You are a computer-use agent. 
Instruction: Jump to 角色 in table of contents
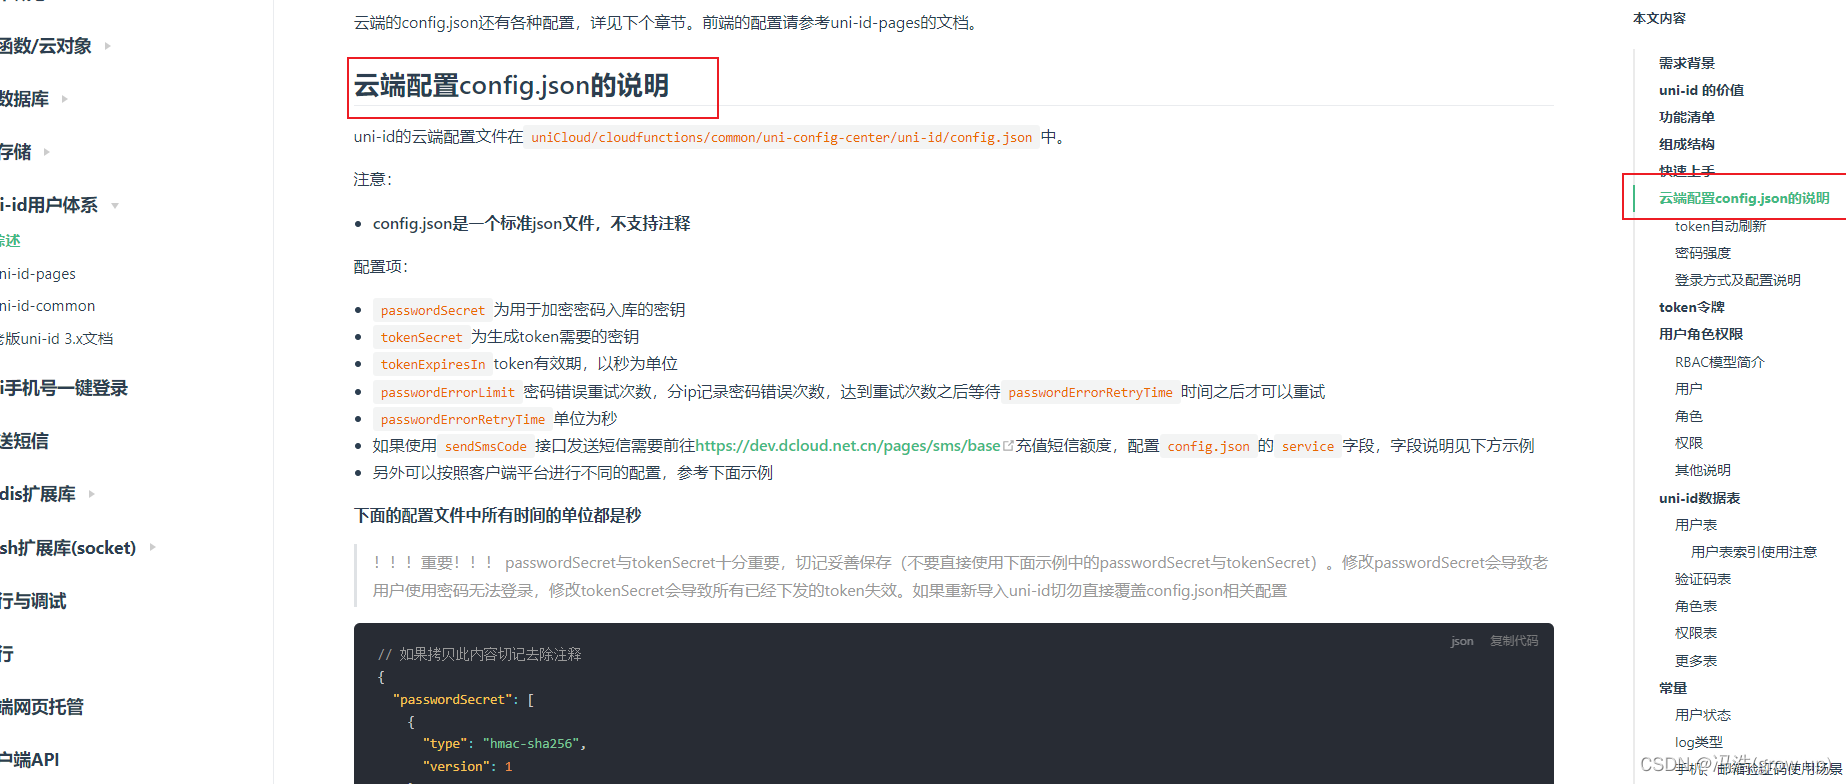pos(1689,416)
